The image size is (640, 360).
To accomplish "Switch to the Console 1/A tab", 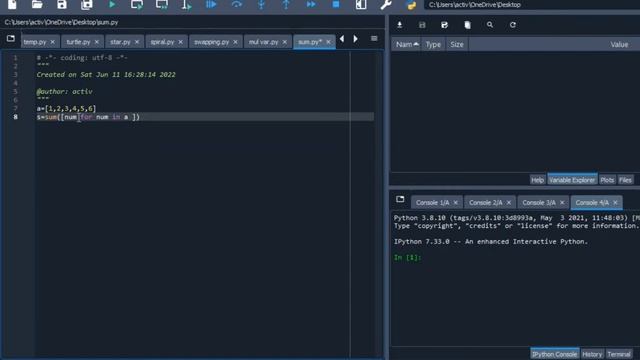I will tap(432, 202).
